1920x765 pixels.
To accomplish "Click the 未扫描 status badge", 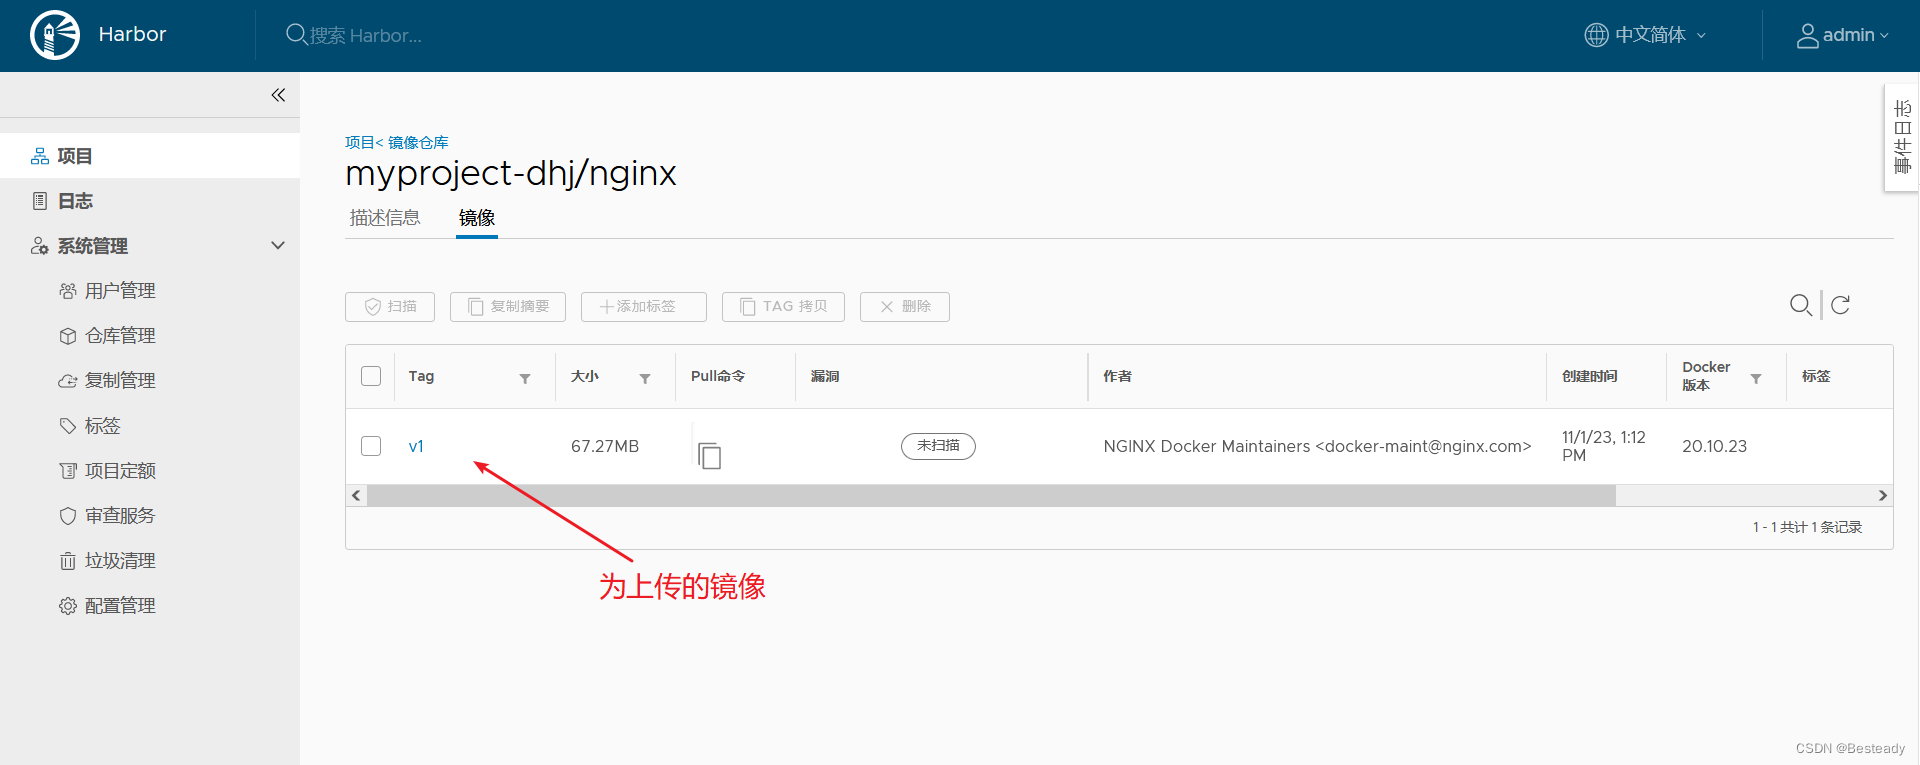I will 938,446.
